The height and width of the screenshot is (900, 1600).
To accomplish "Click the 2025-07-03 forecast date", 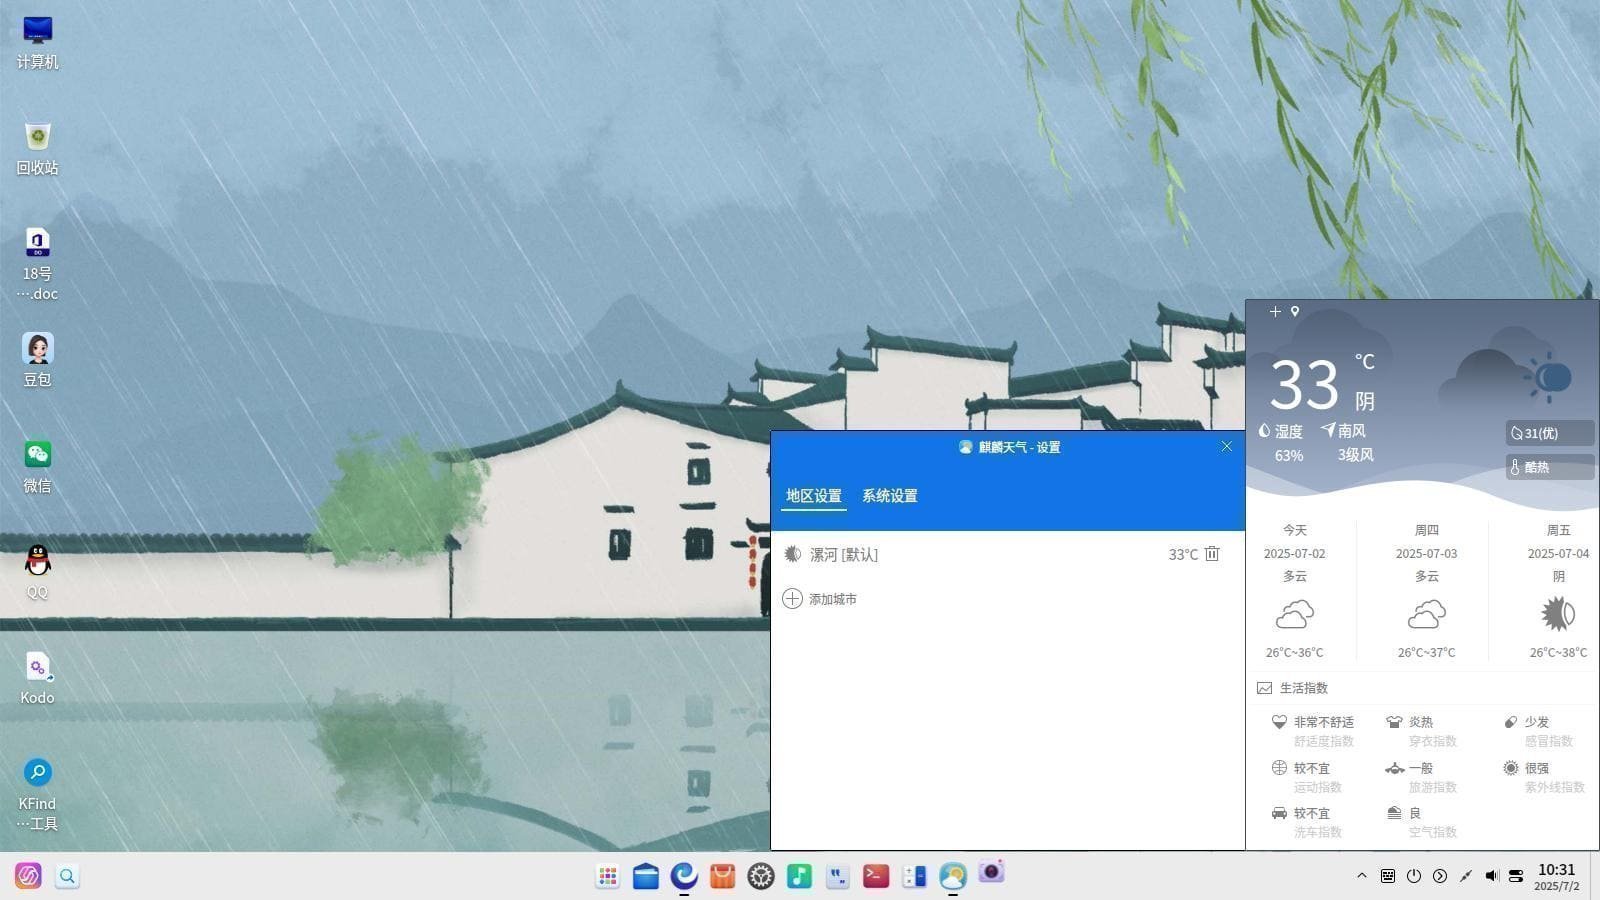I will 1426,553.
